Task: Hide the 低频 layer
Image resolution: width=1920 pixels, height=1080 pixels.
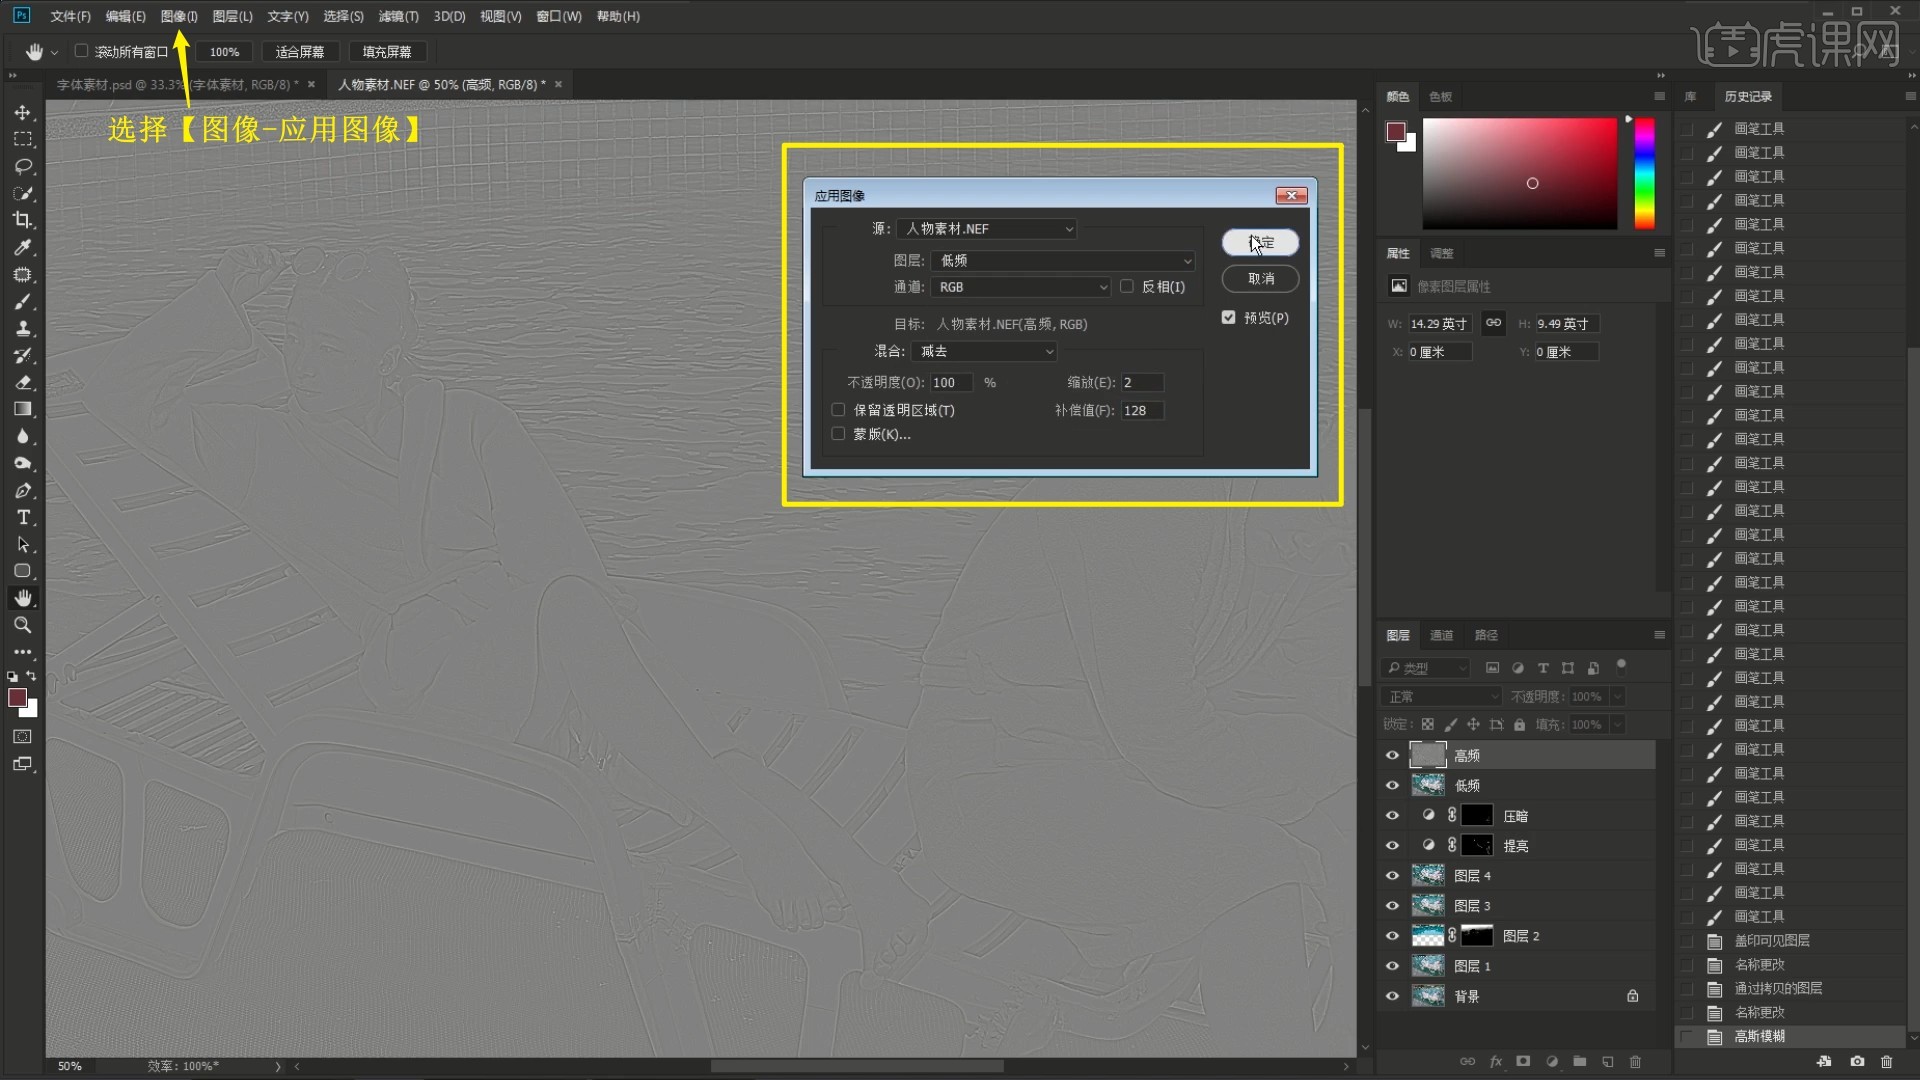Action: (x=1392, y=786)
